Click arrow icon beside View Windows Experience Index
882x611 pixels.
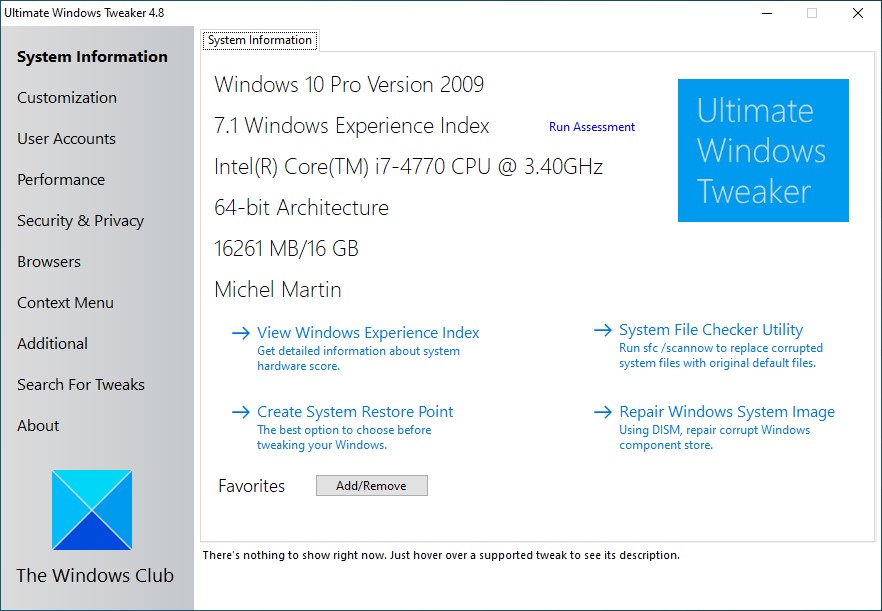[x=241, y=333]
